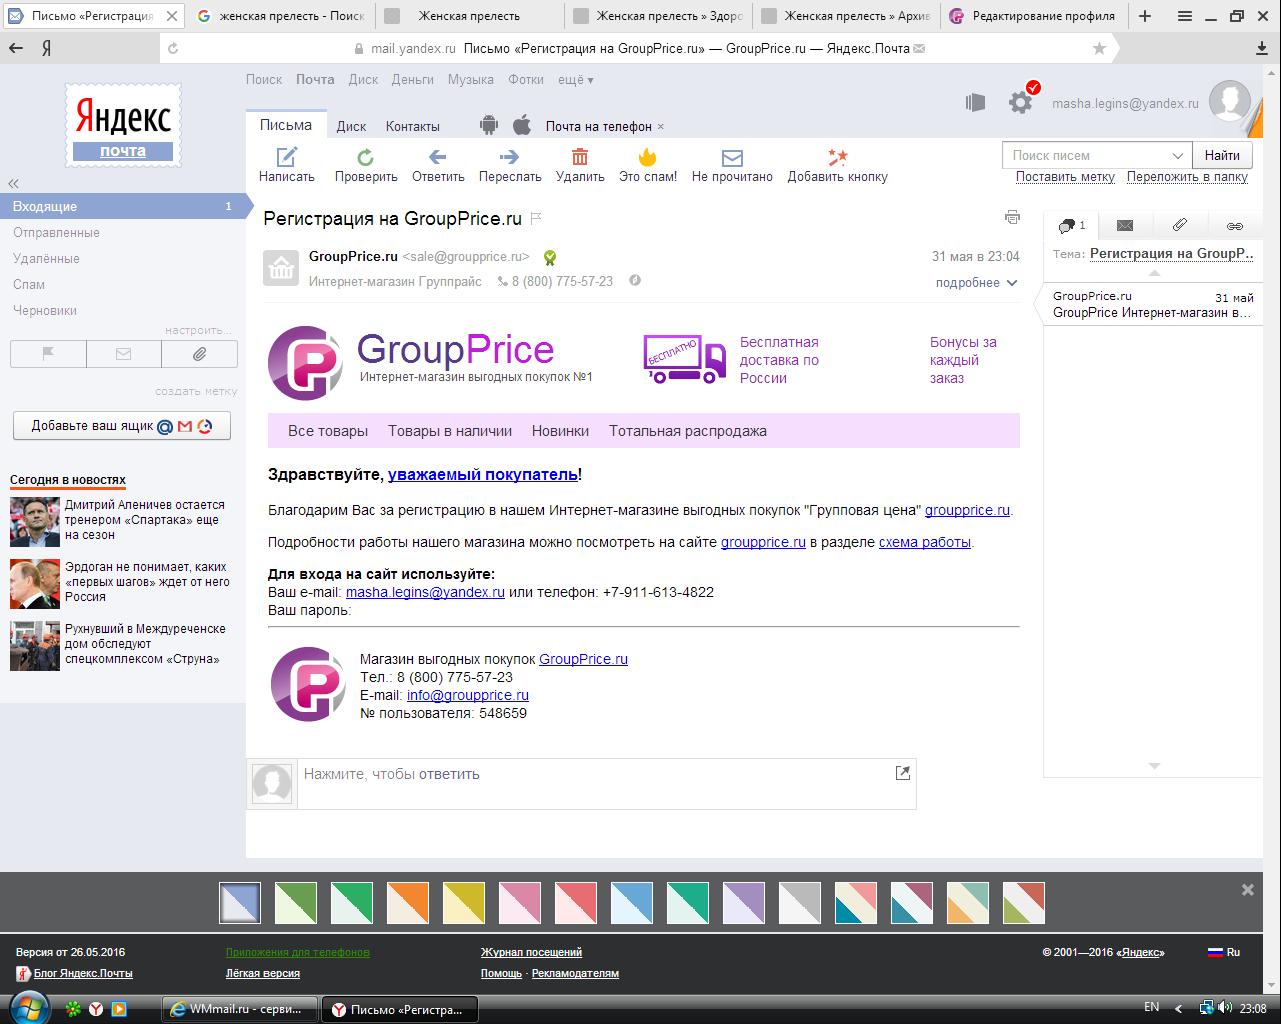Check for new mail with Проверить

coord(366,165)
